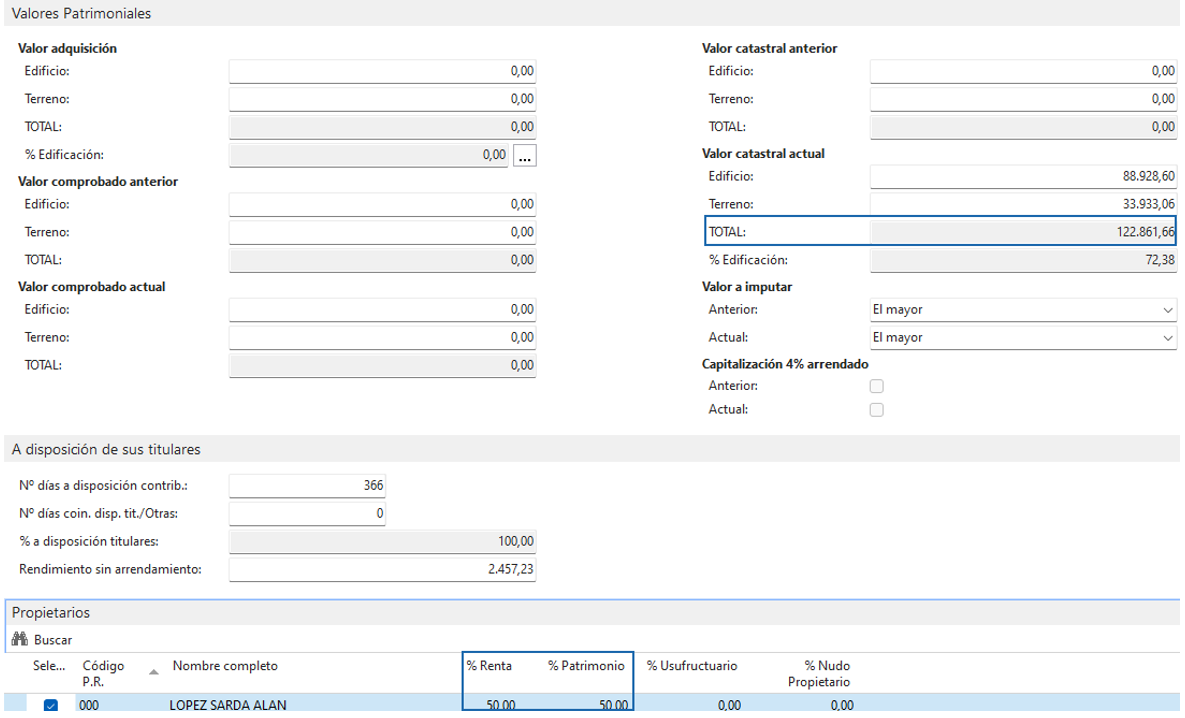Focus Terreno field under Valor catastral anterior
The height and width of the screenshot is (718, 1185).
pyautogui.click(x=1023, y=99)
